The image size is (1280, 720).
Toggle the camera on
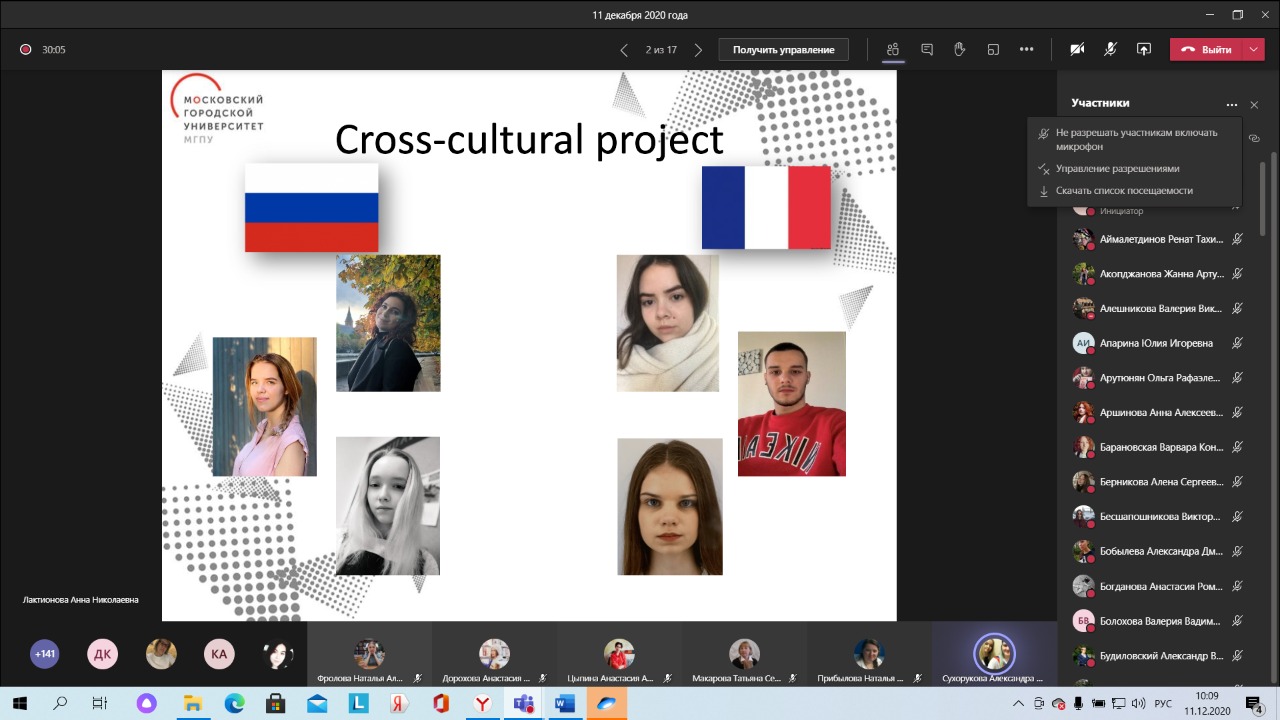1077,49
